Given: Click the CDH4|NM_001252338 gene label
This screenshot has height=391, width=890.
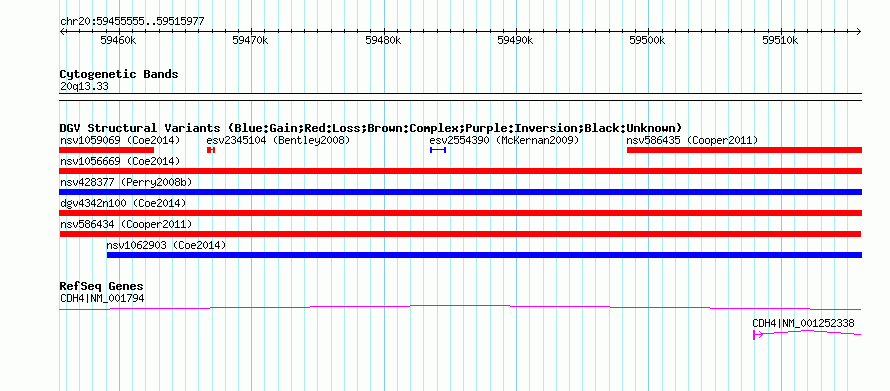Looking at the screenshot, I should (803, 323).
